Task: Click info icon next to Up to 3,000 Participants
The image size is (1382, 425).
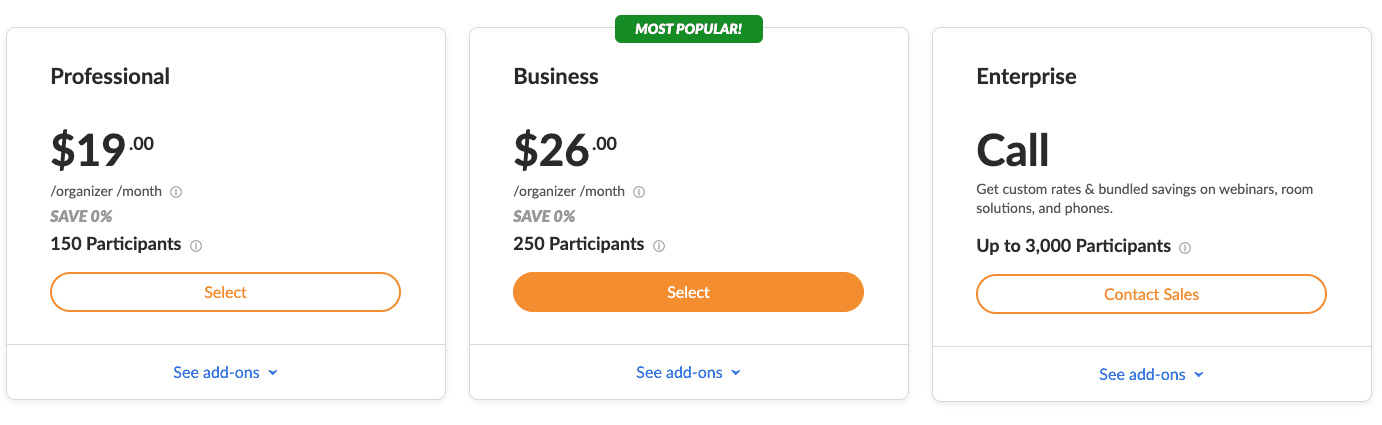Action: [1185, 248]
